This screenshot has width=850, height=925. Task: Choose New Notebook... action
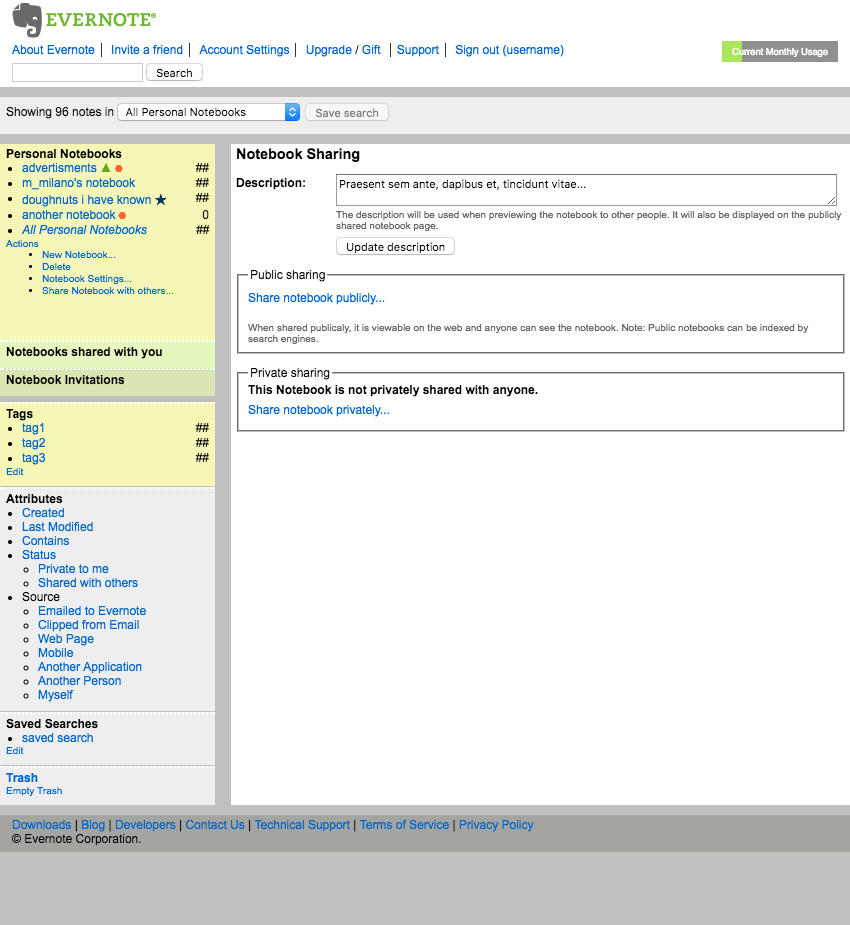[78, 255]
